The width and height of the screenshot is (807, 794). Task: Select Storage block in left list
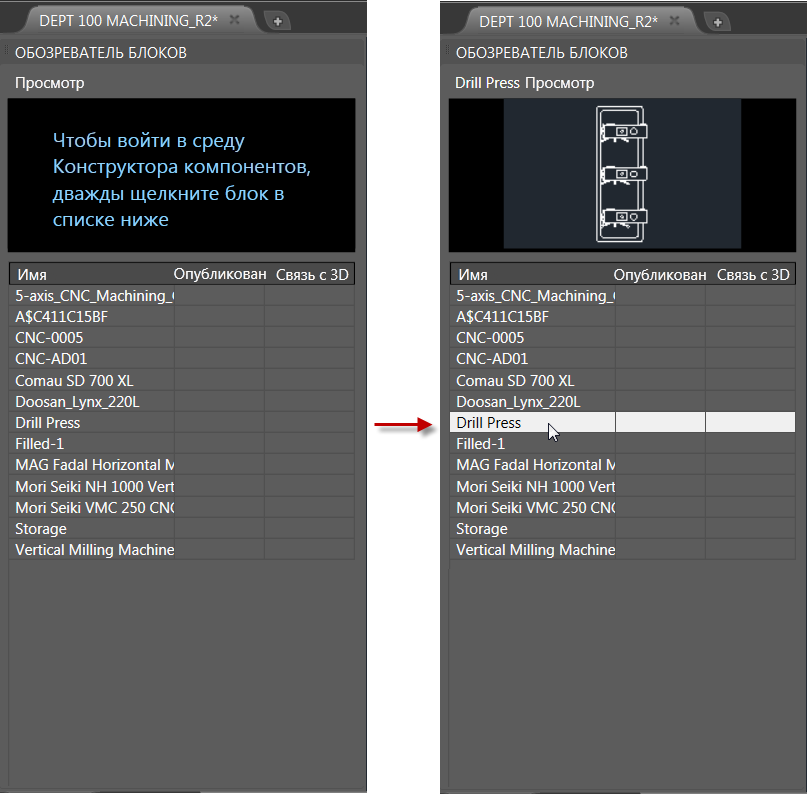(x=182, y=529)
